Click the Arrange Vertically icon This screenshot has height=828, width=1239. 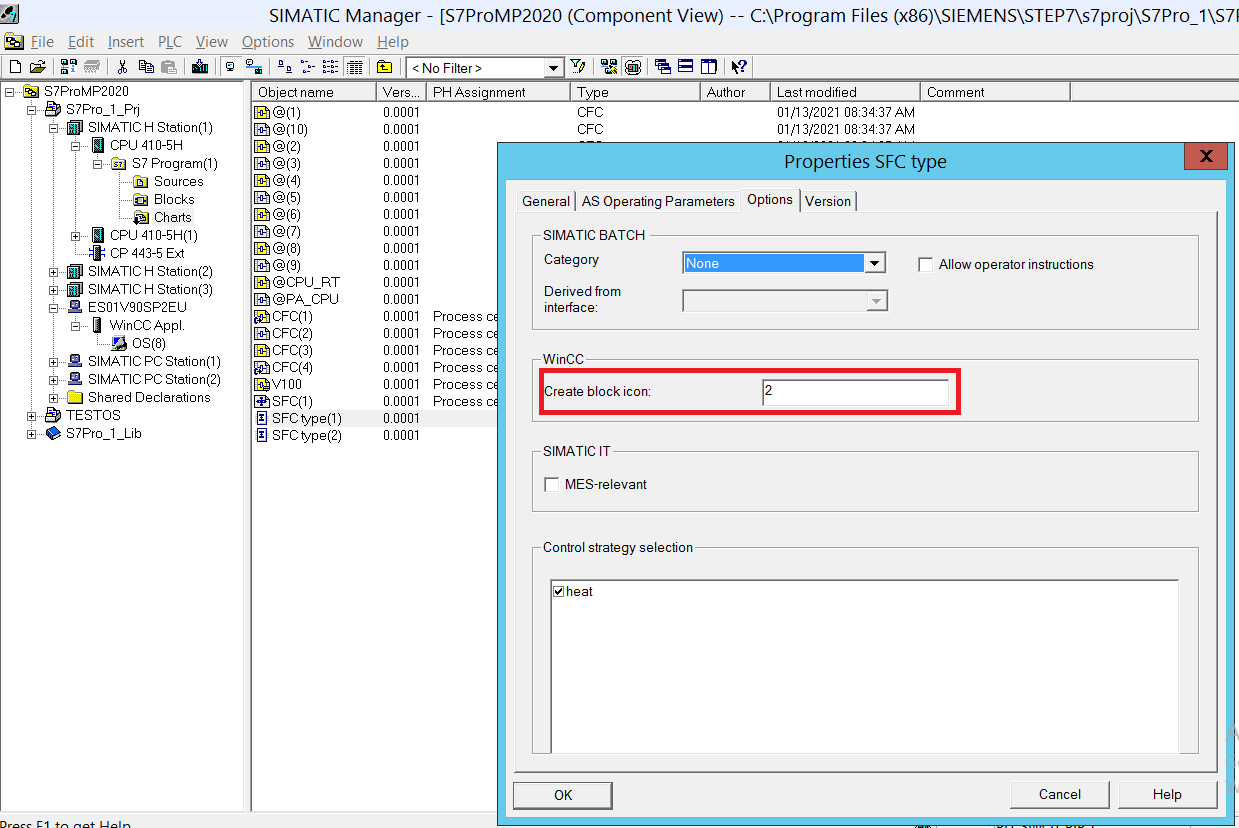(708, 67)
